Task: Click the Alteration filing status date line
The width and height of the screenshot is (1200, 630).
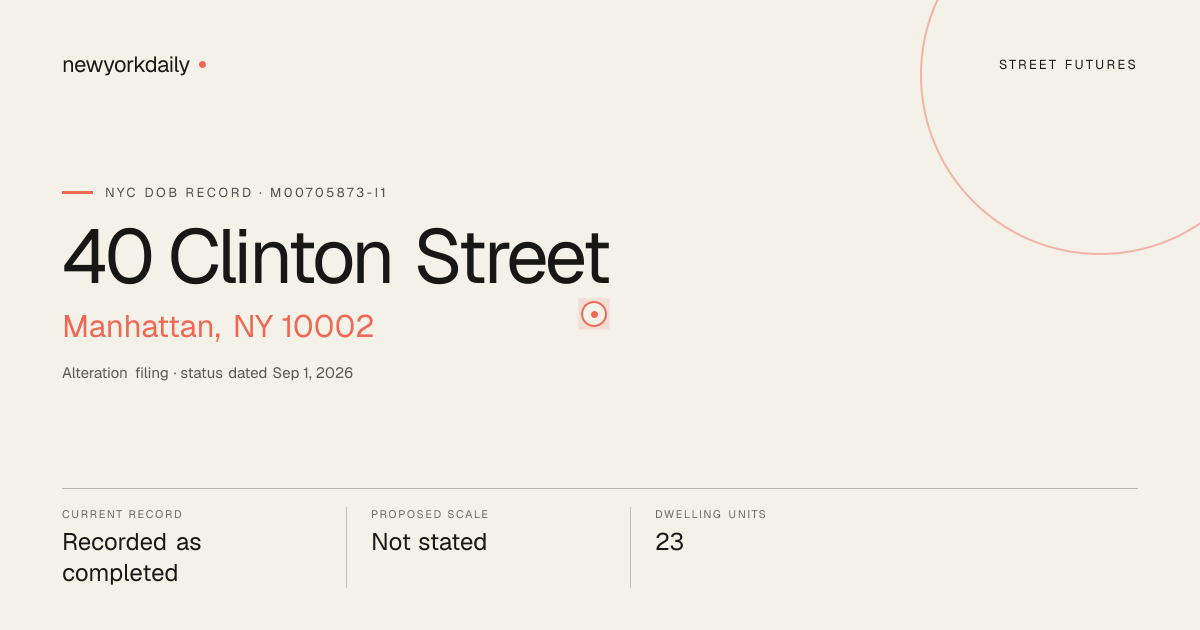Action: point(207,373)
